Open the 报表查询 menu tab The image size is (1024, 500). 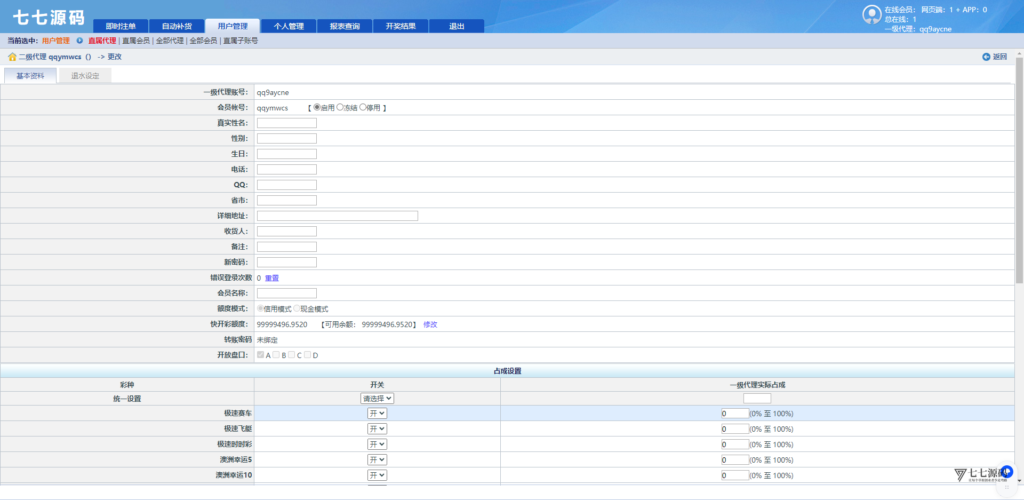point(344,26)
